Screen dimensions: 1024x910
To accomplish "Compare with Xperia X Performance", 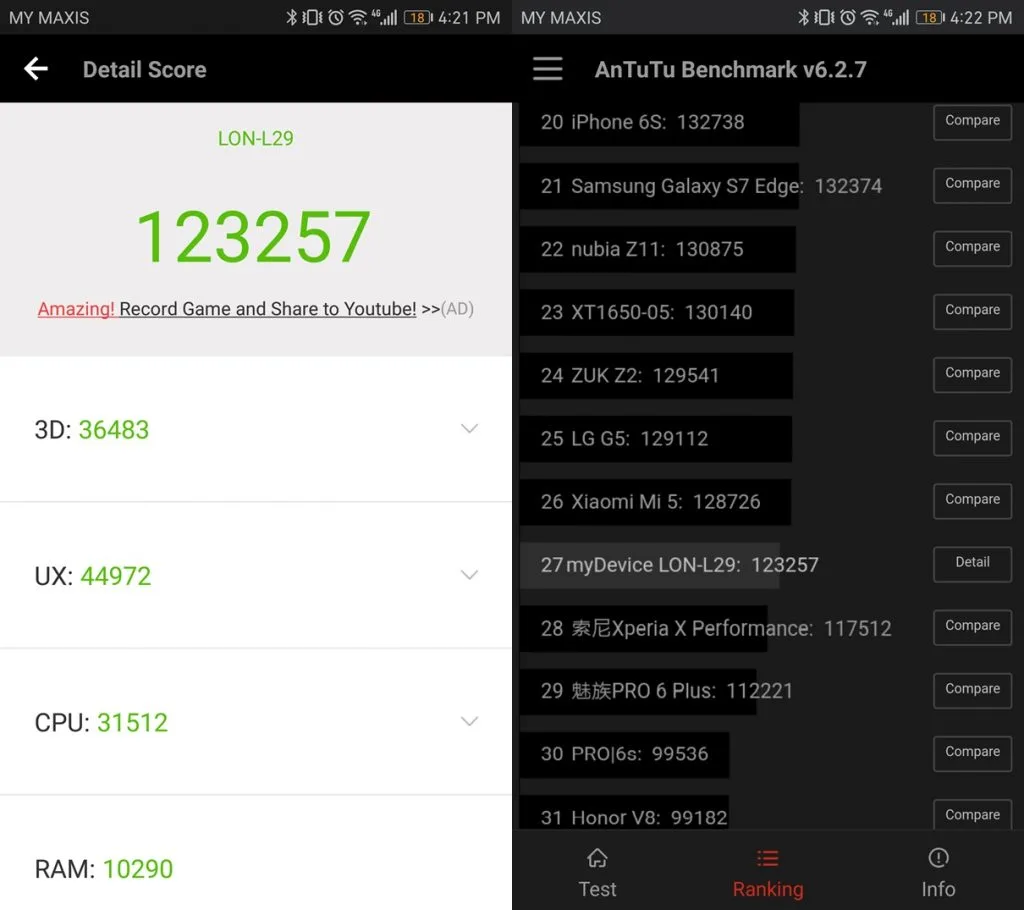I will [972, 626].
